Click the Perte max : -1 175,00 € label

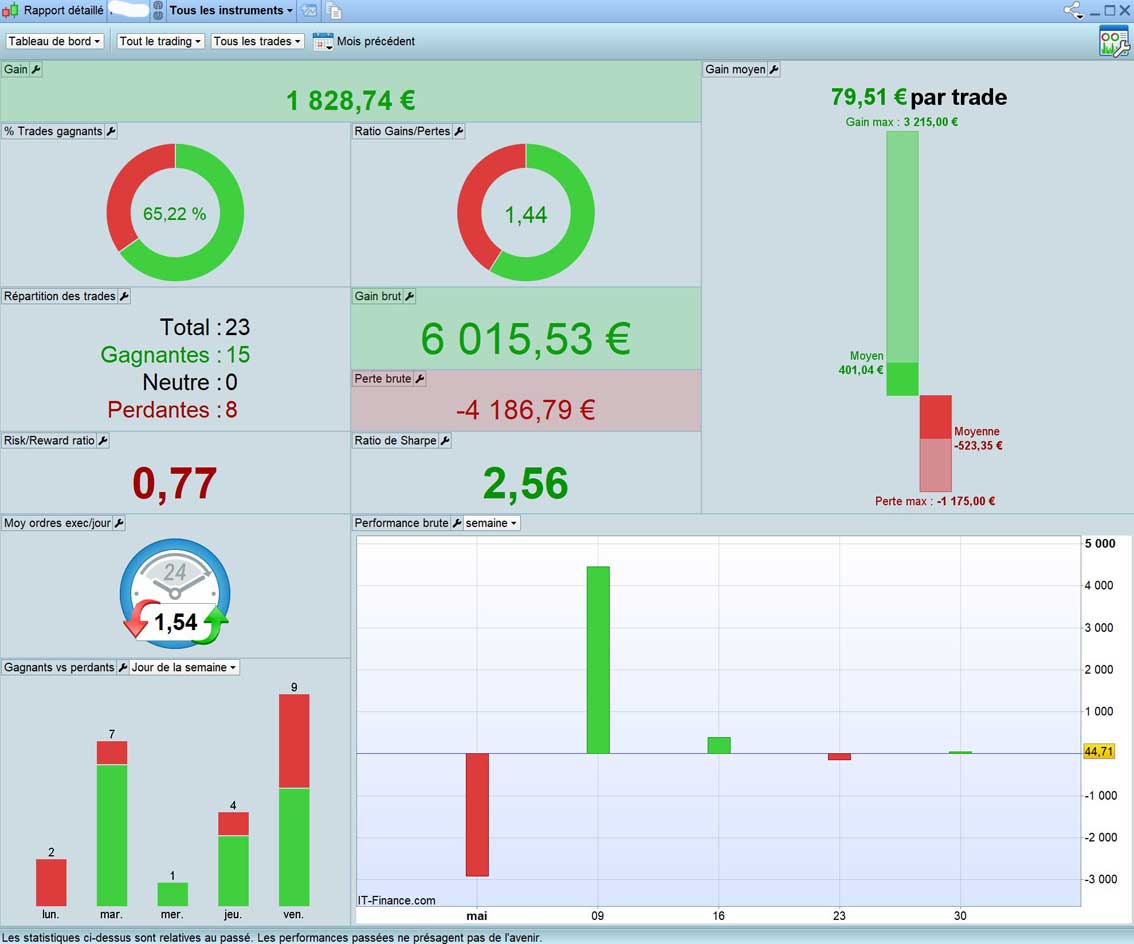(935, 501)
